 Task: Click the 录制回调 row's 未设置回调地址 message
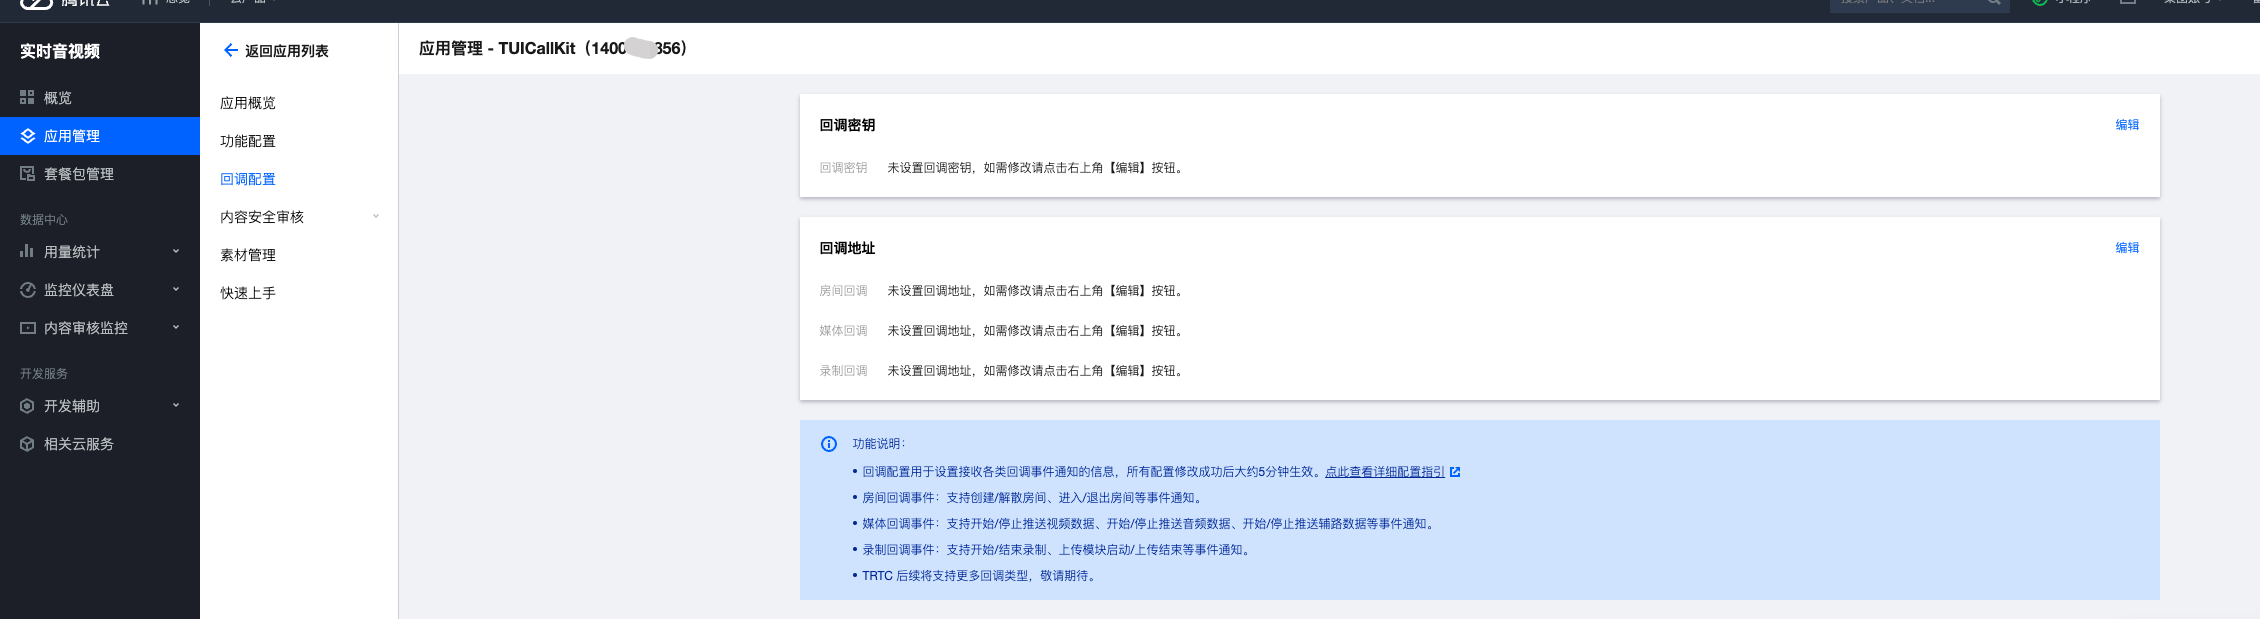pos(1037,371)
